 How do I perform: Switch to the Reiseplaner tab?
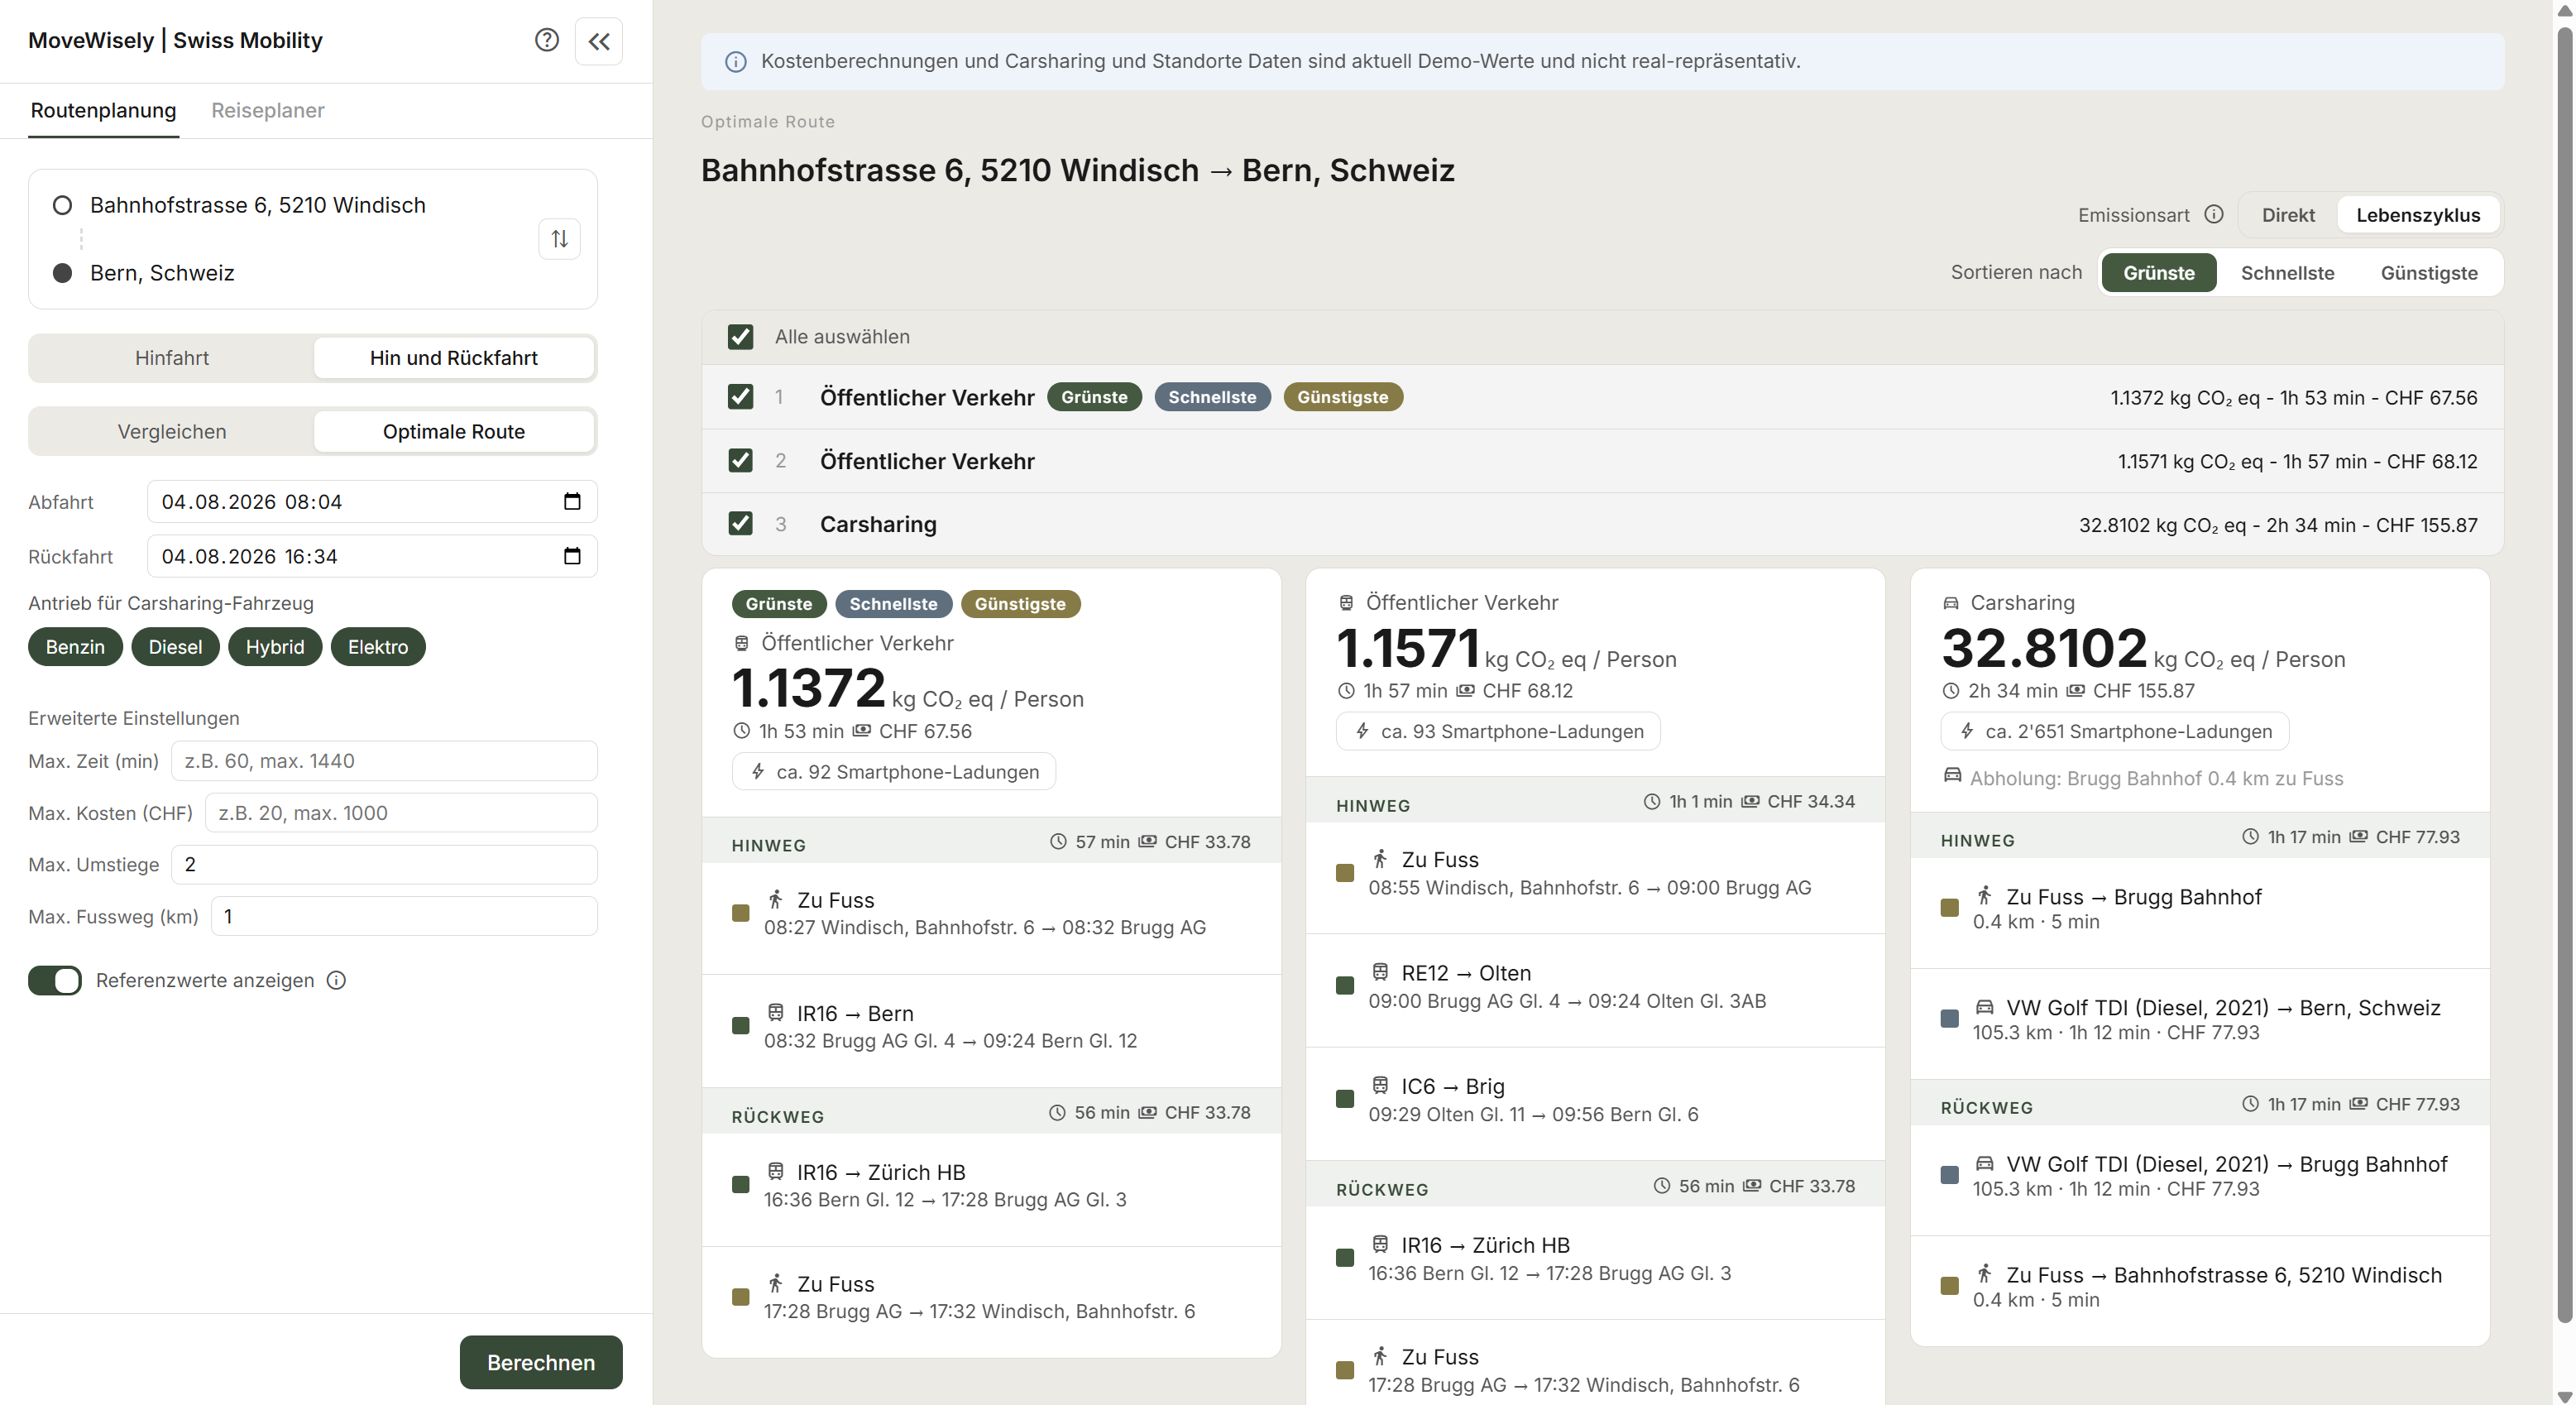(268, 110)
